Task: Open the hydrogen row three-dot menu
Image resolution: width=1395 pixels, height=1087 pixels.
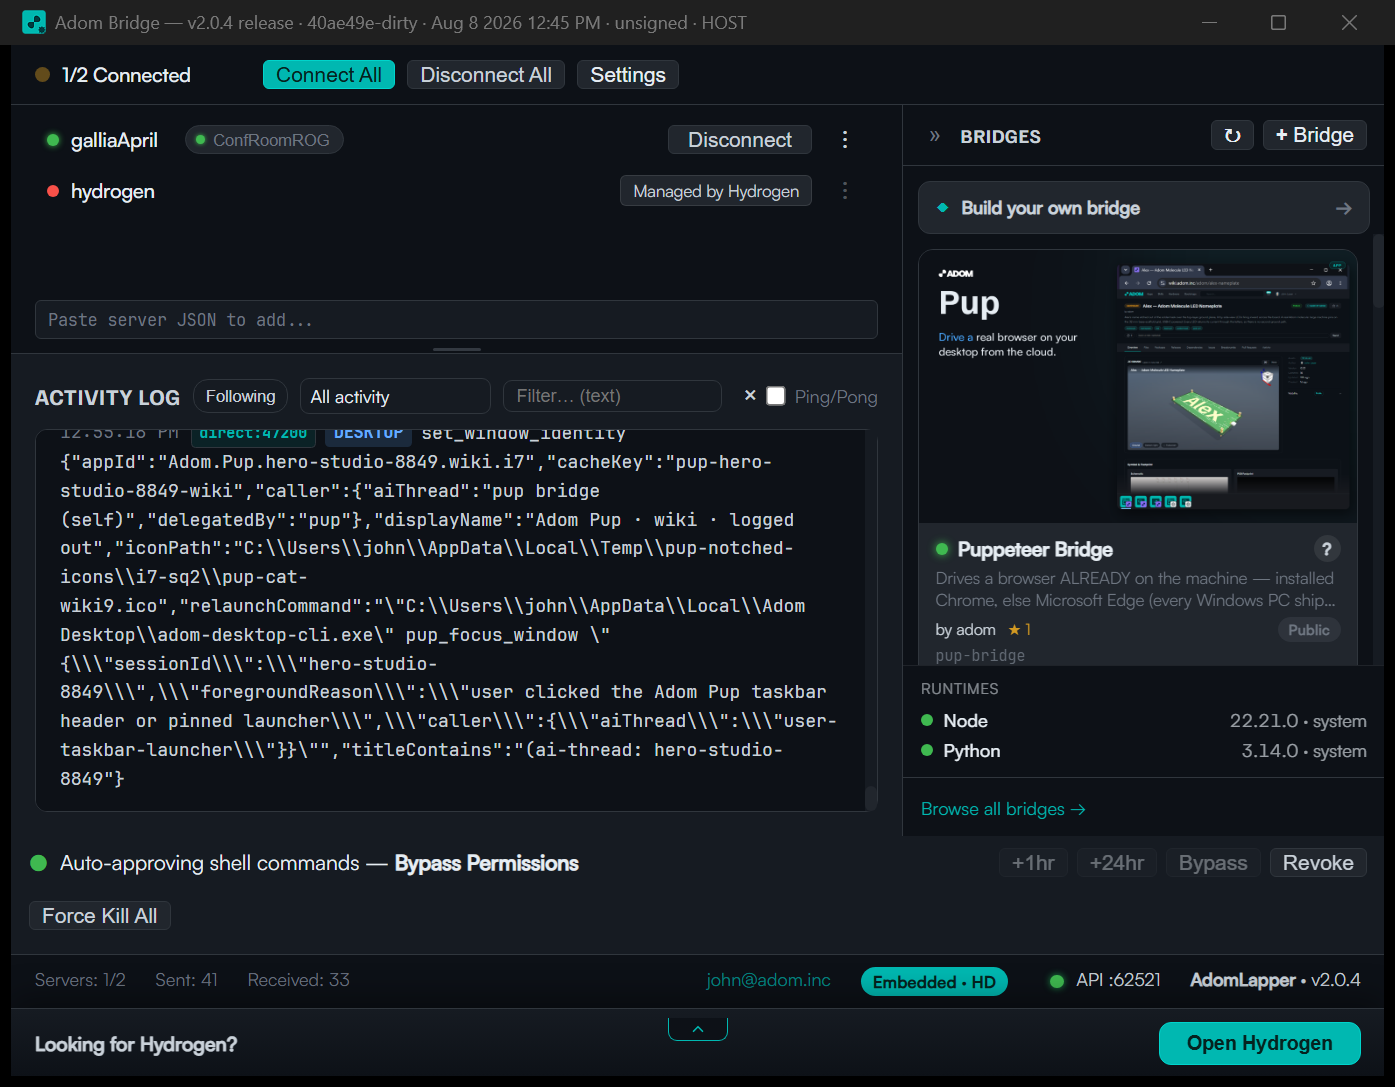Action: 845,191
